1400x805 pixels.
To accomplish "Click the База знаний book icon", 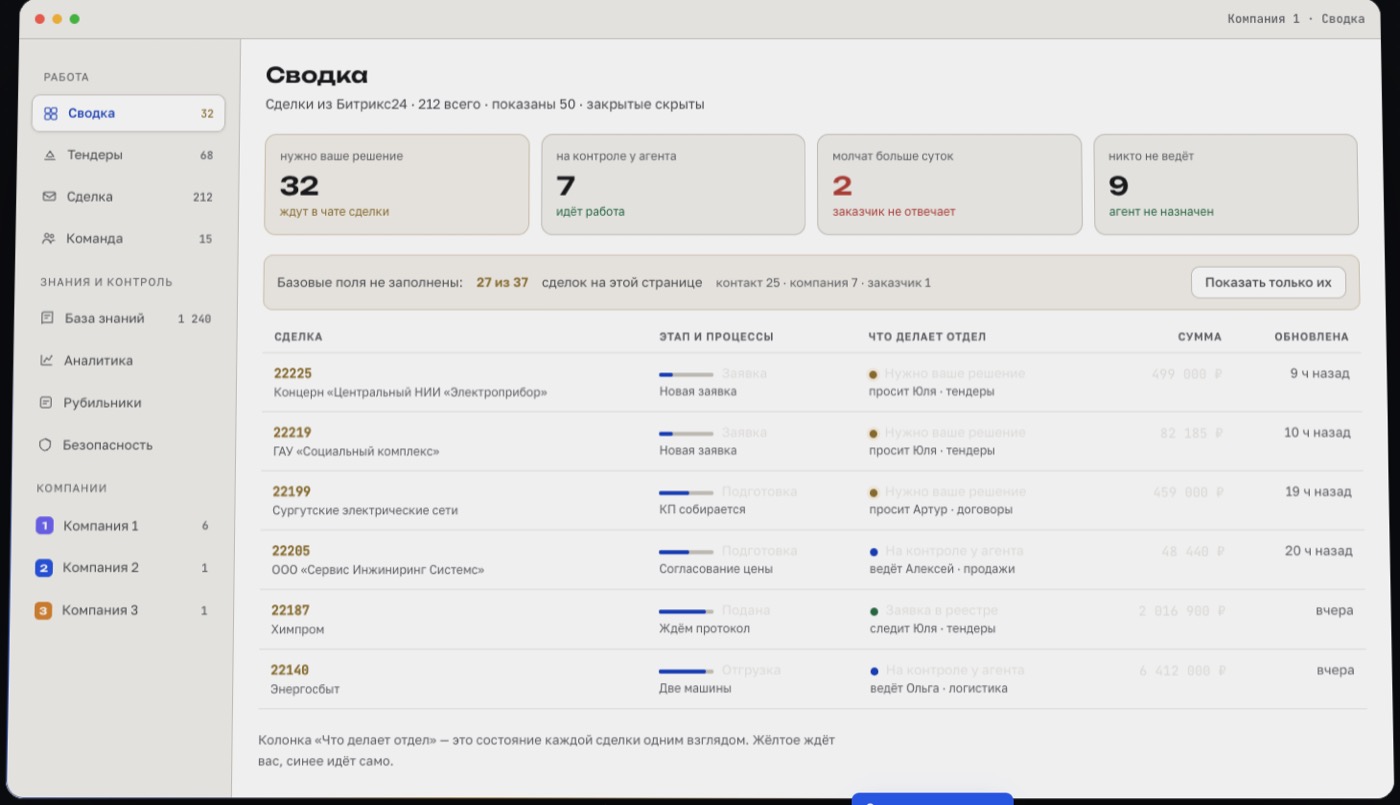I will tap(47, 319).
